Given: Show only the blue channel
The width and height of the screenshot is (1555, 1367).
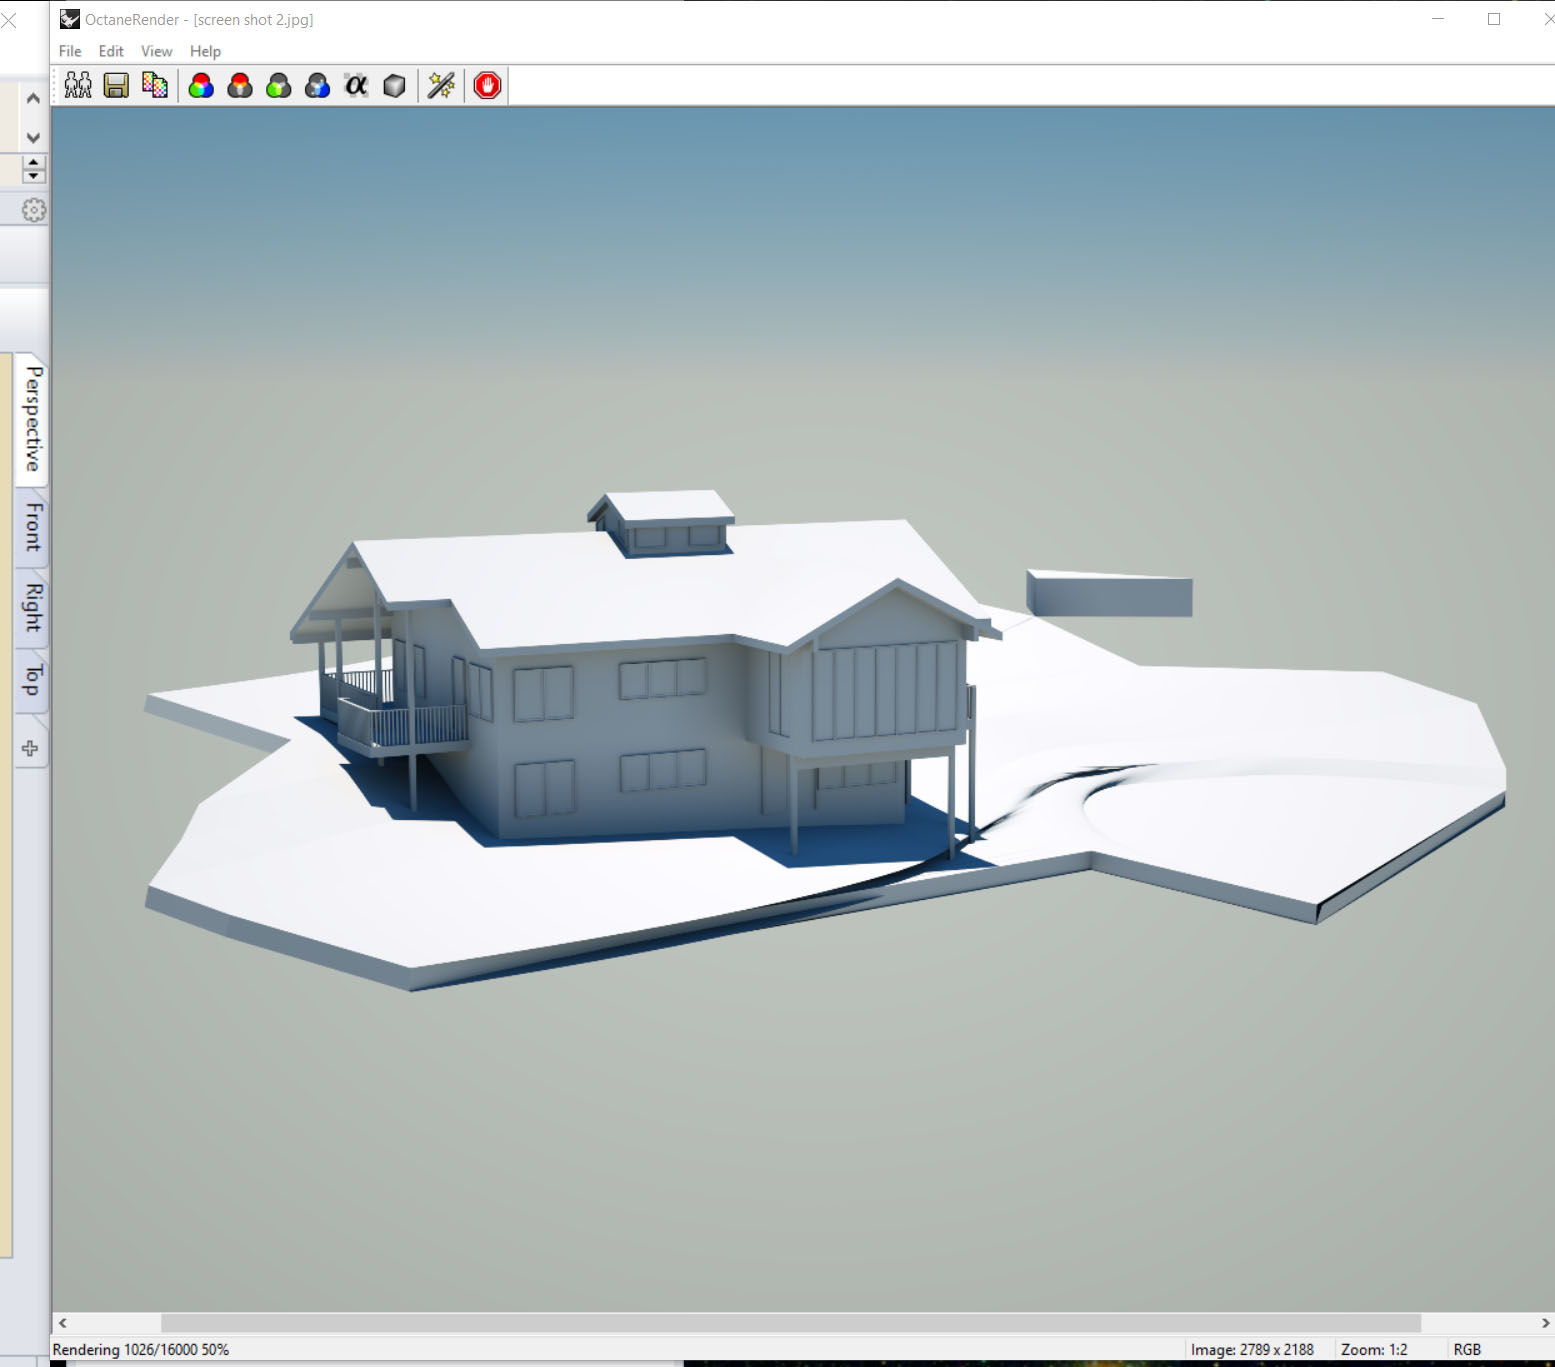Looking at the screenshot, I should tap(317, 86).
